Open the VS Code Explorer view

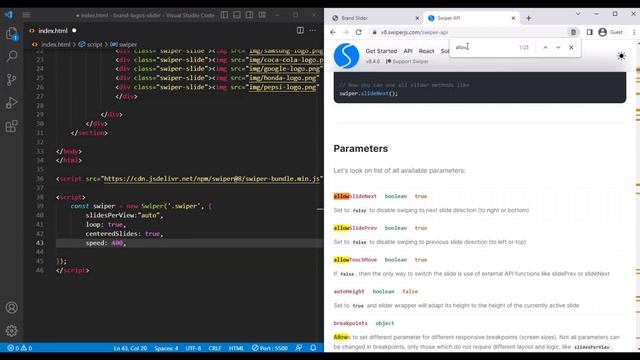click(x=12, y=33)
